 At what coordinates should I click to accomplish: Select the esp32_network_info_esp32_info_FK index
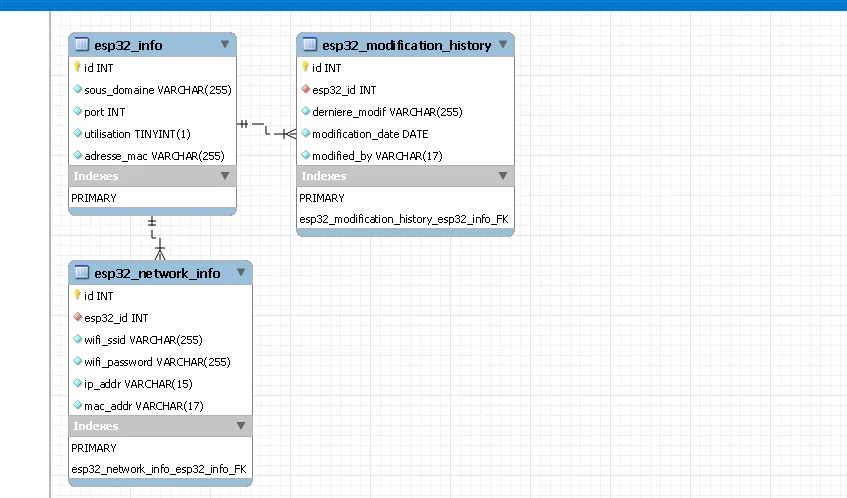tap(160, 469)
